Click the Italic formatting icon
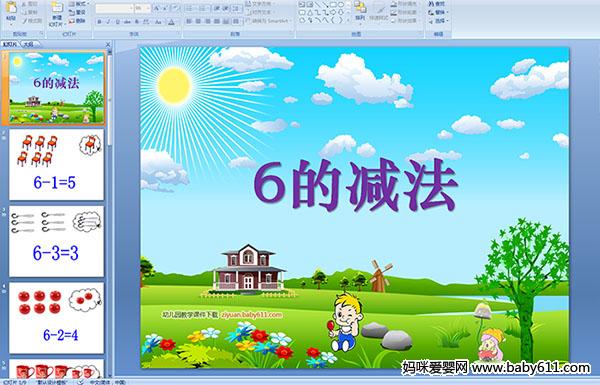600x385 pixels. pos(108,22)
